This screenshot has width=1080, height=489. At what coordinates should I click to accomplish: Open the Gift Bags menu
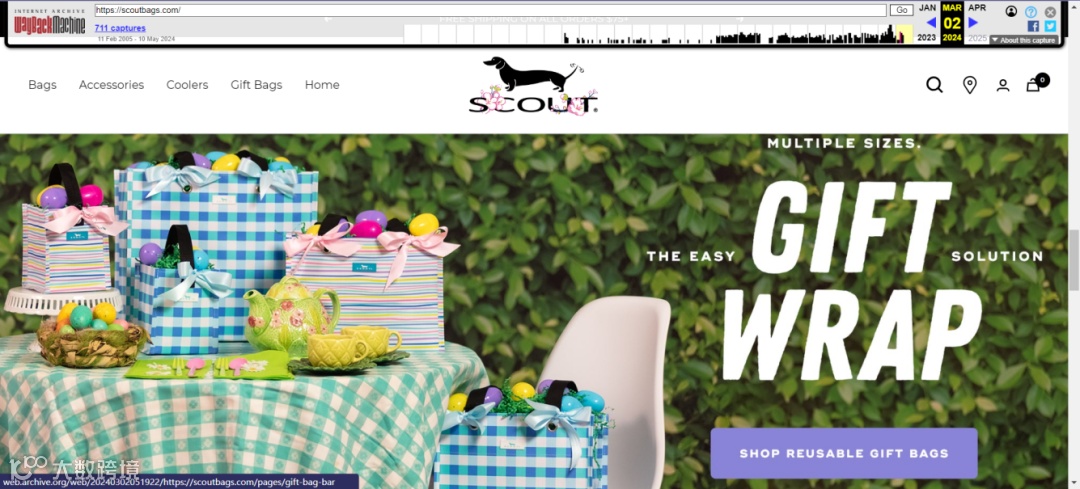pyautogui.click(x=256, y=85)
